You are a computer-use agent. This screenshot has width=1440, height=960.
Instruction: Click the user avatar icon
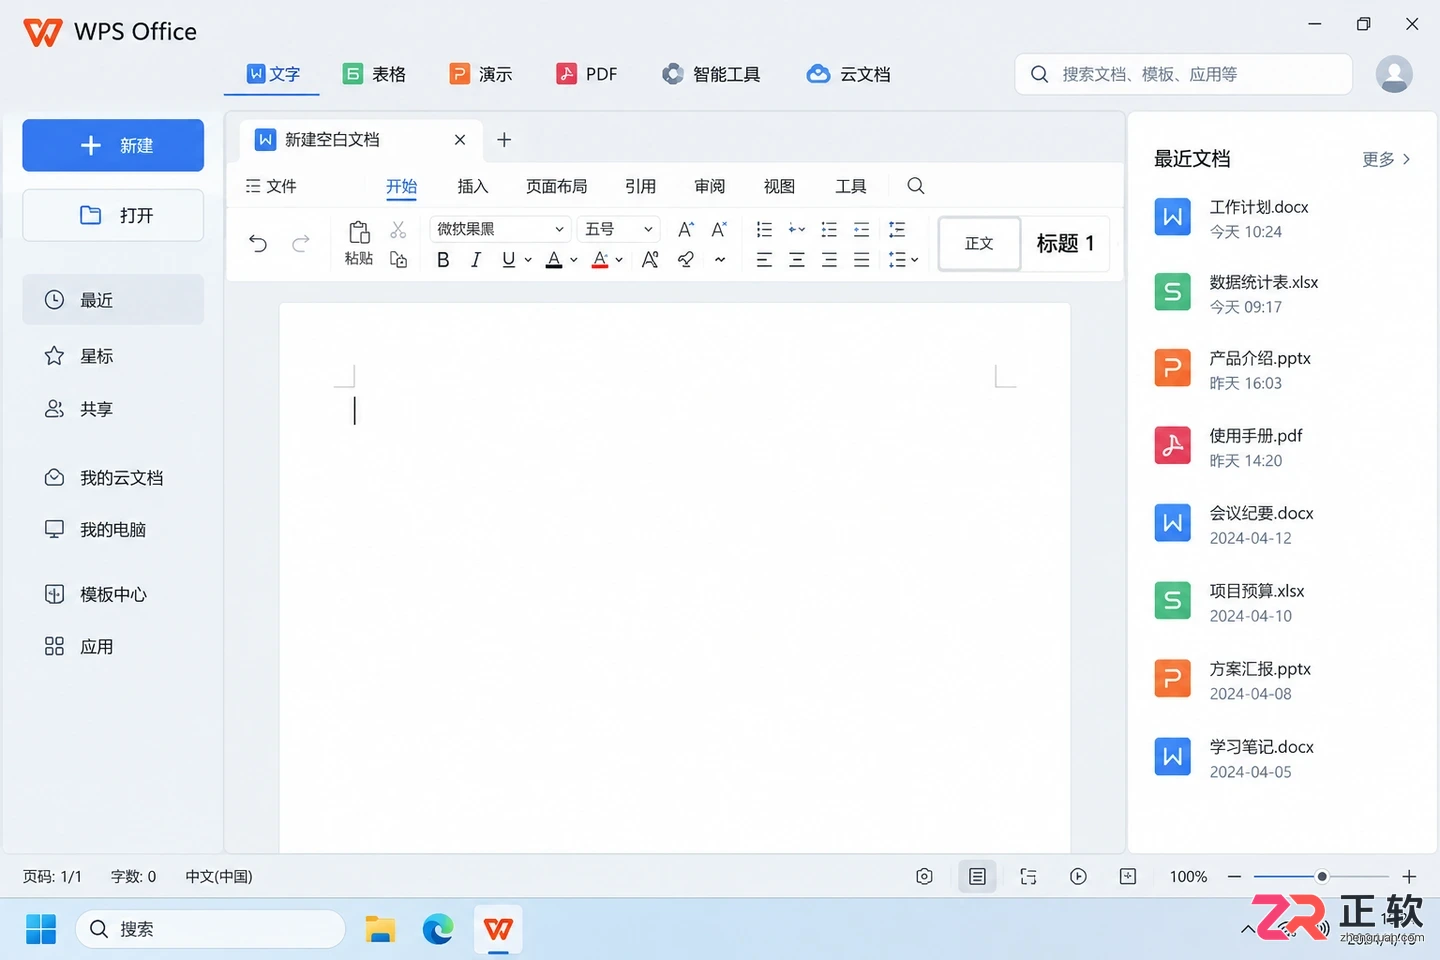coord(1394,74)
